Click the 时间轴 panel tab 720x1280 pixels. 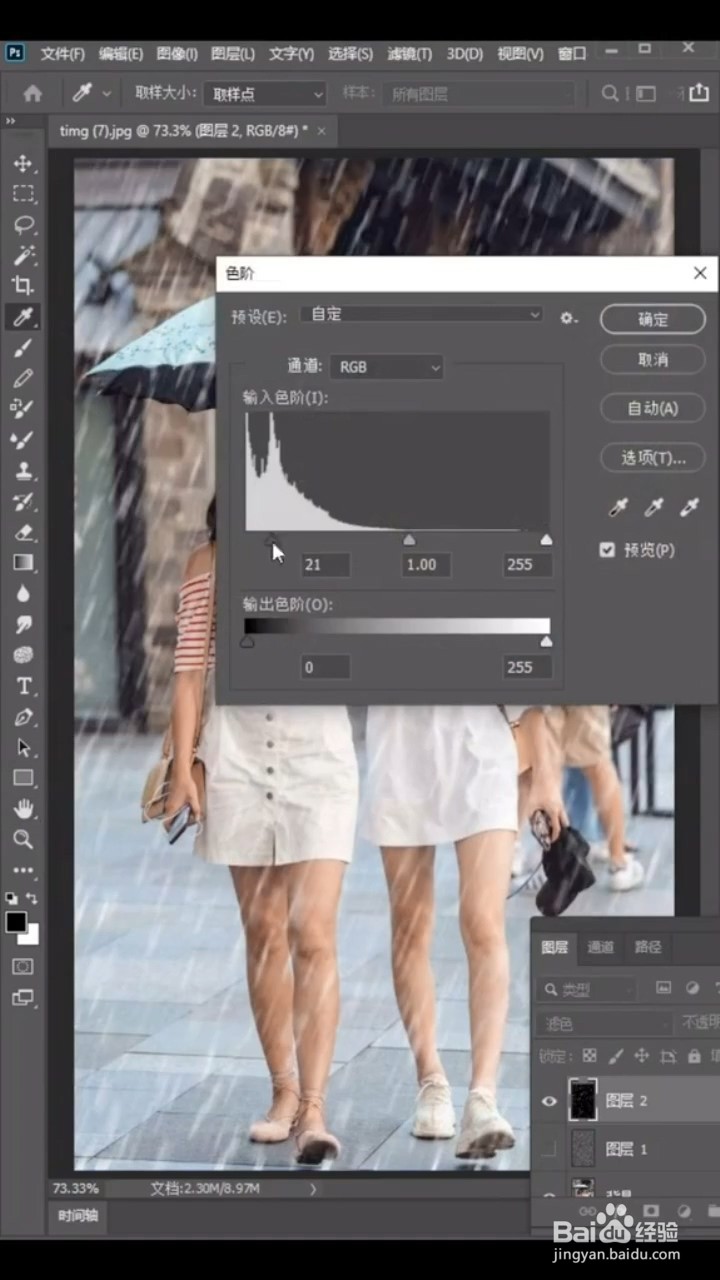[x=77, y=1217]
